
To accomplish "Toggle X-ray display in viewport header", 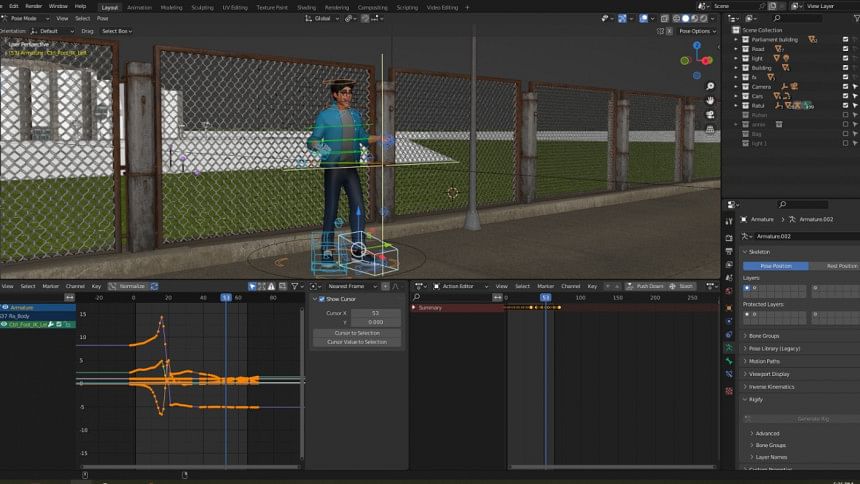I will click(x=666, y=18).
